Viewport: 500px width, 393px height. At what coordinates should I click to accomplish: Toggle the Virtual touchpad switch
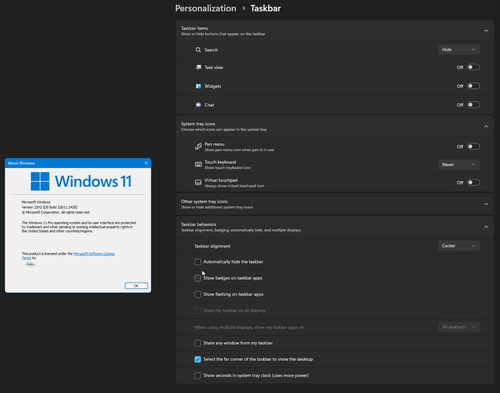click(x=473, y=182)
